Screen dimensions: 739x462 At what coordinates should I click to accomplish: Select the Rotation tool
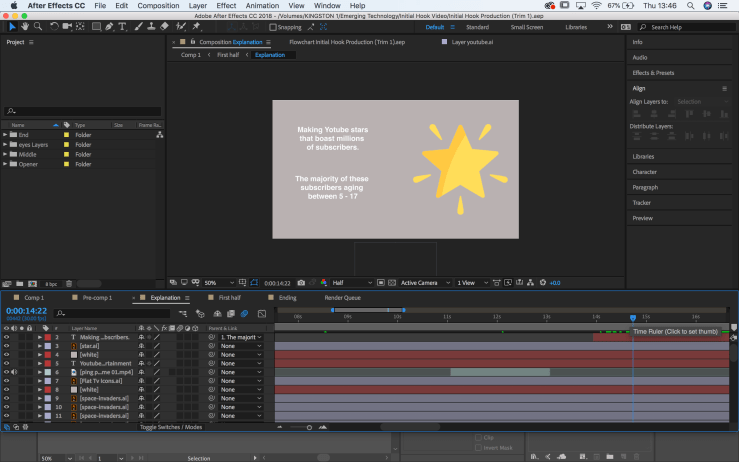(54, 27)
